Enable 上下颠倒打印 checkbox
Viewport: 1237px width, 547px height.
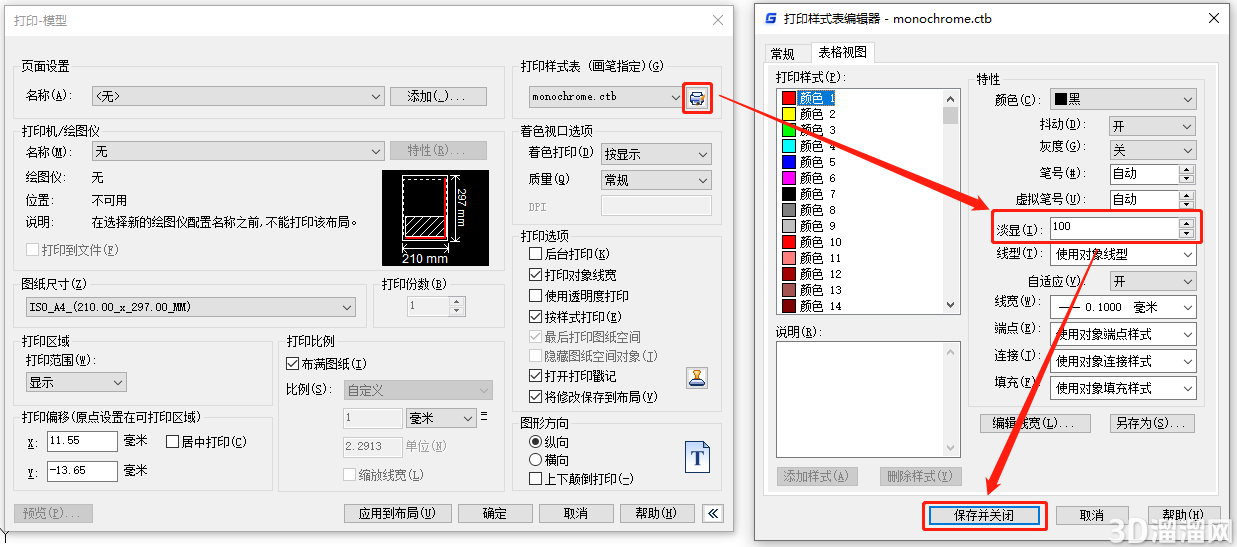535,479
